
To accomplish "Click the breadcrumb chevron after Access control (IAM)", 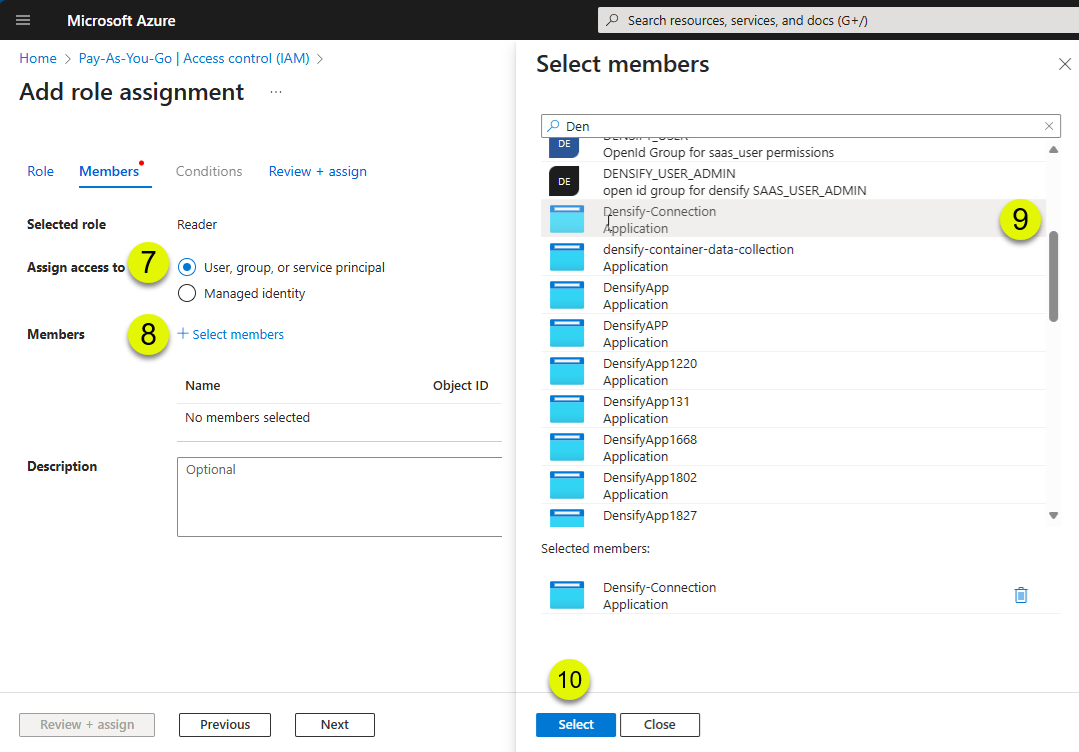I will (320, 59).
